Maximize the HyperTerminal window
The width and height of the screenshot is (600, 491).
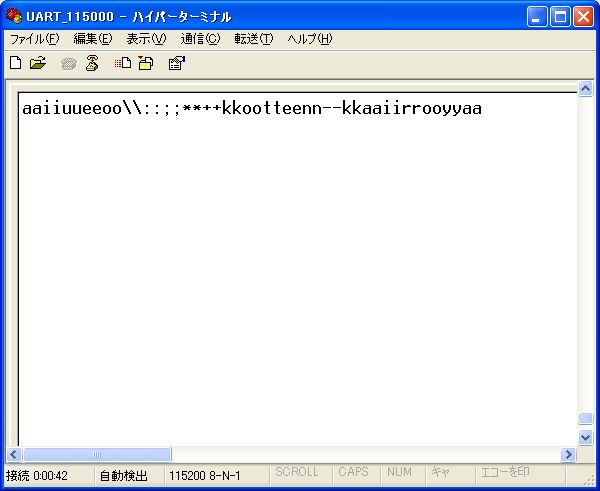560,17
